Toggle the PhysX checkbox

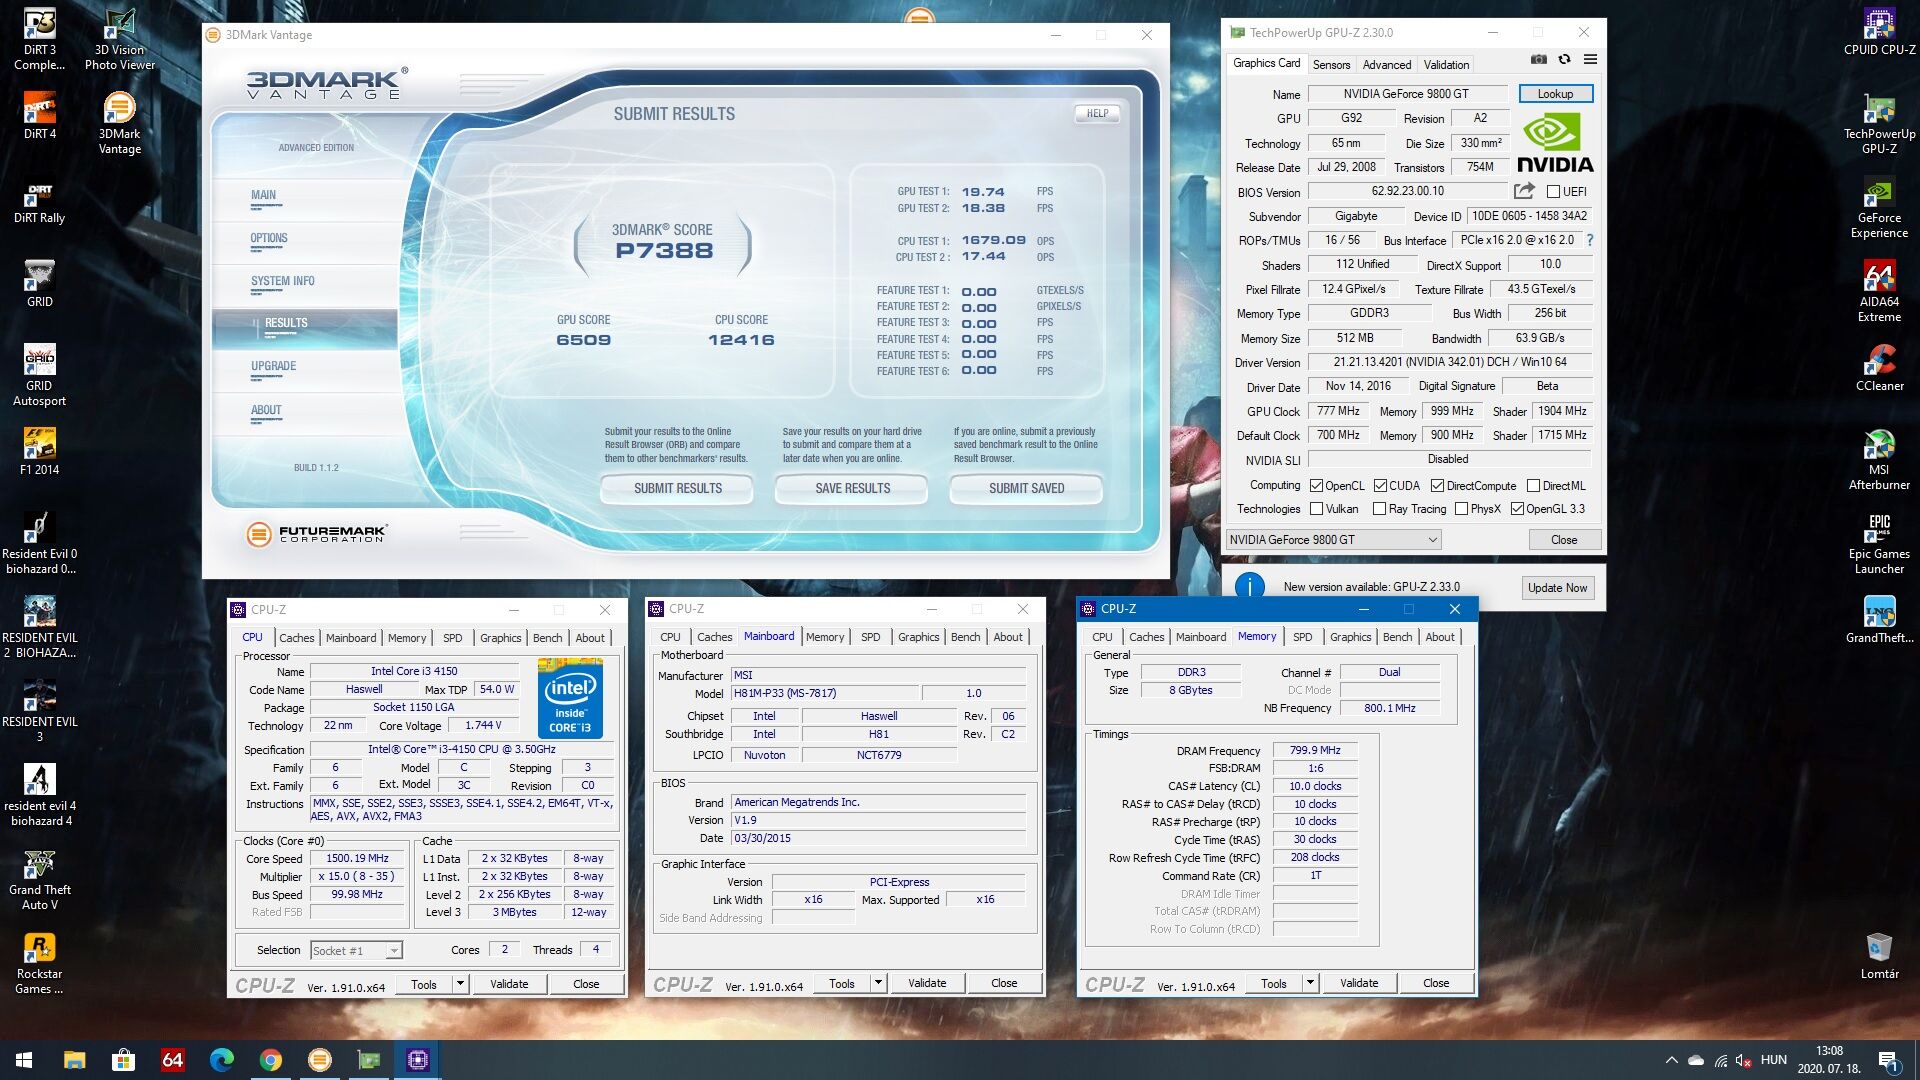pos(1461,509)
